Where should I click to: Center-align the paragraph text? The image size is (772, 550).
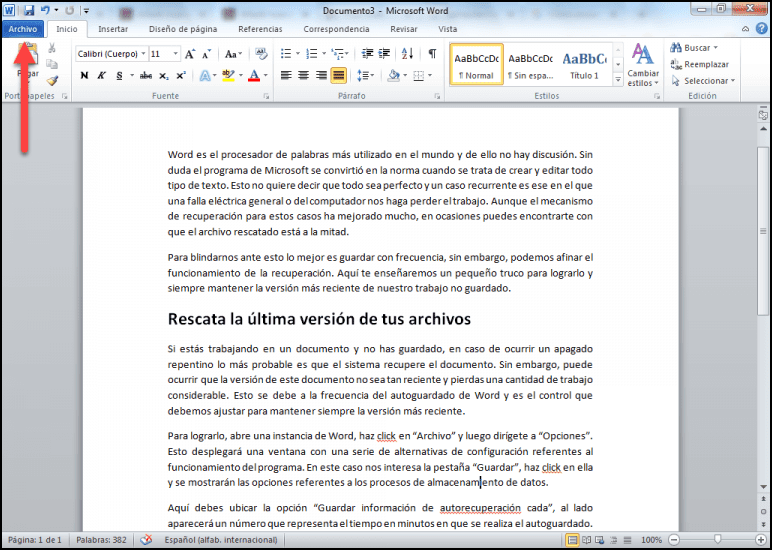coord(303,76)
